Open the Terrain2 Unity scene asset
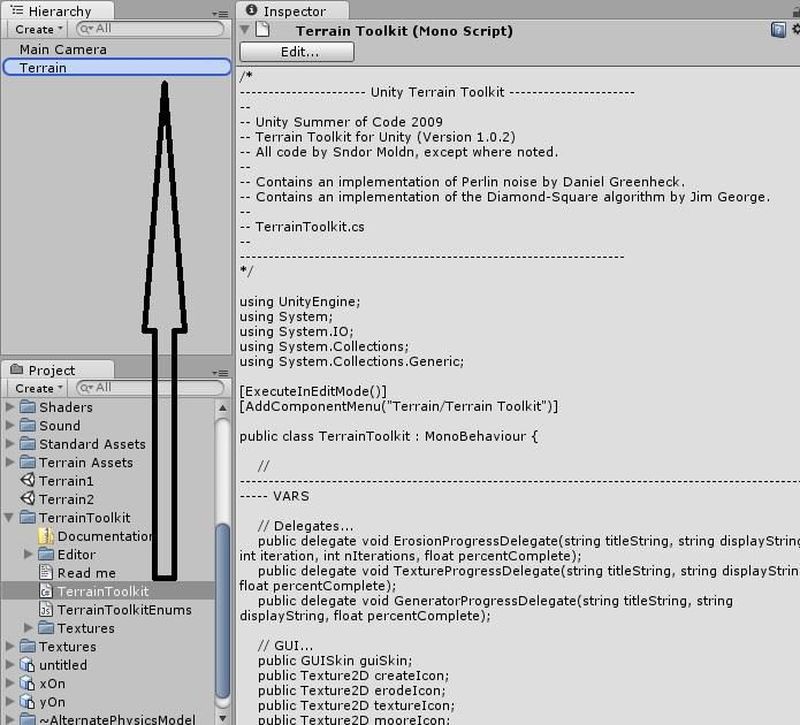This screenshot has height=725, width=800. click(65, 499)
